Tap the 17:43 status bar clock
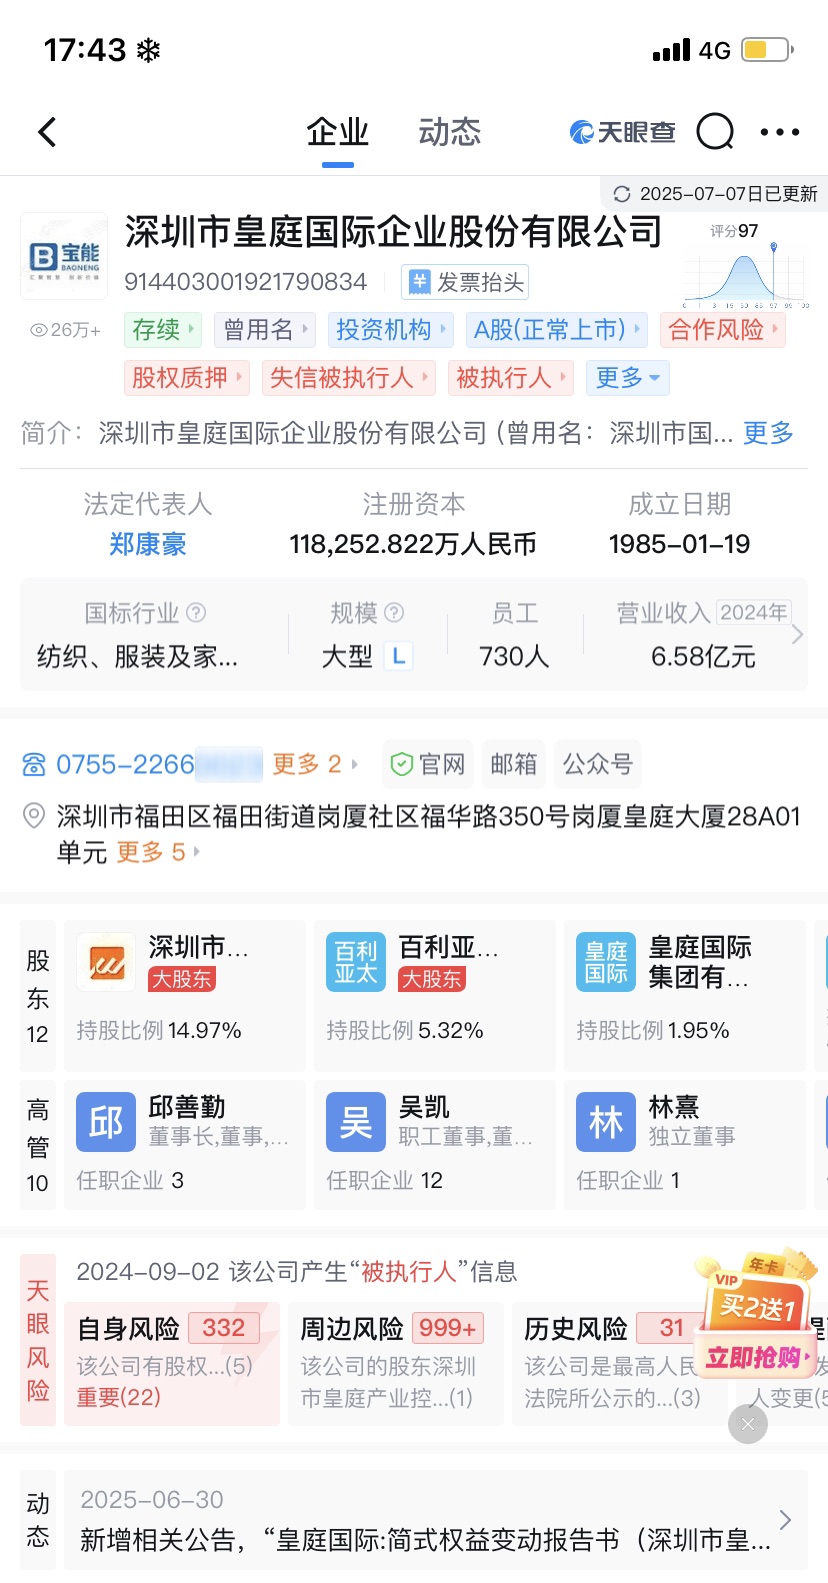The image size is (828, 1583). click(85, 50)
